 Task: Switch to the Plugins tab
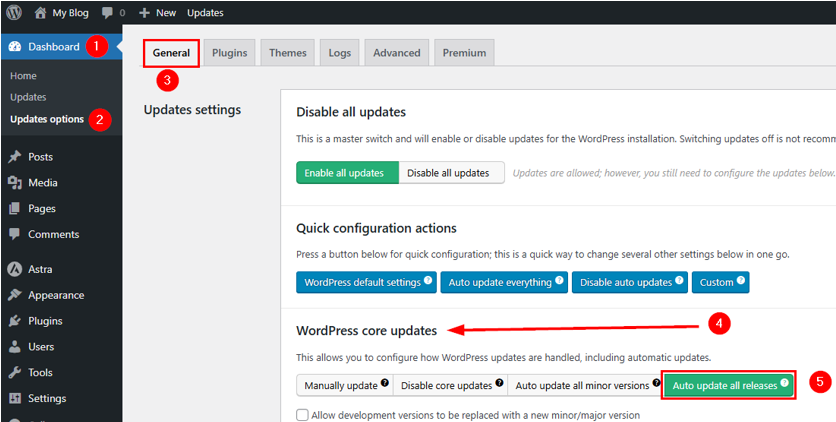coord(230,53)
